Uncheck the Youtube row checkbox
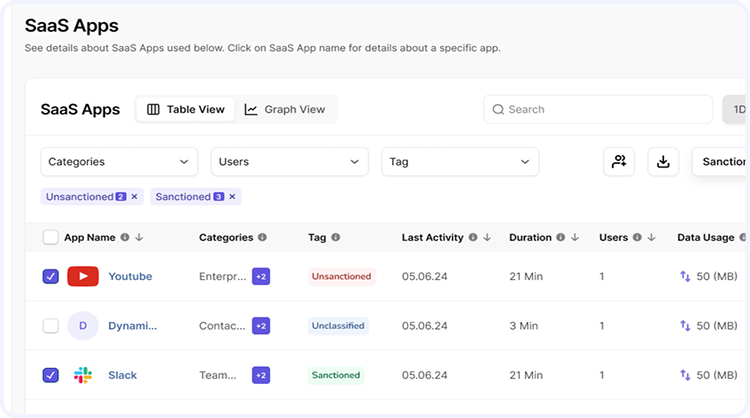750x418 pixels. coord(51,276)
